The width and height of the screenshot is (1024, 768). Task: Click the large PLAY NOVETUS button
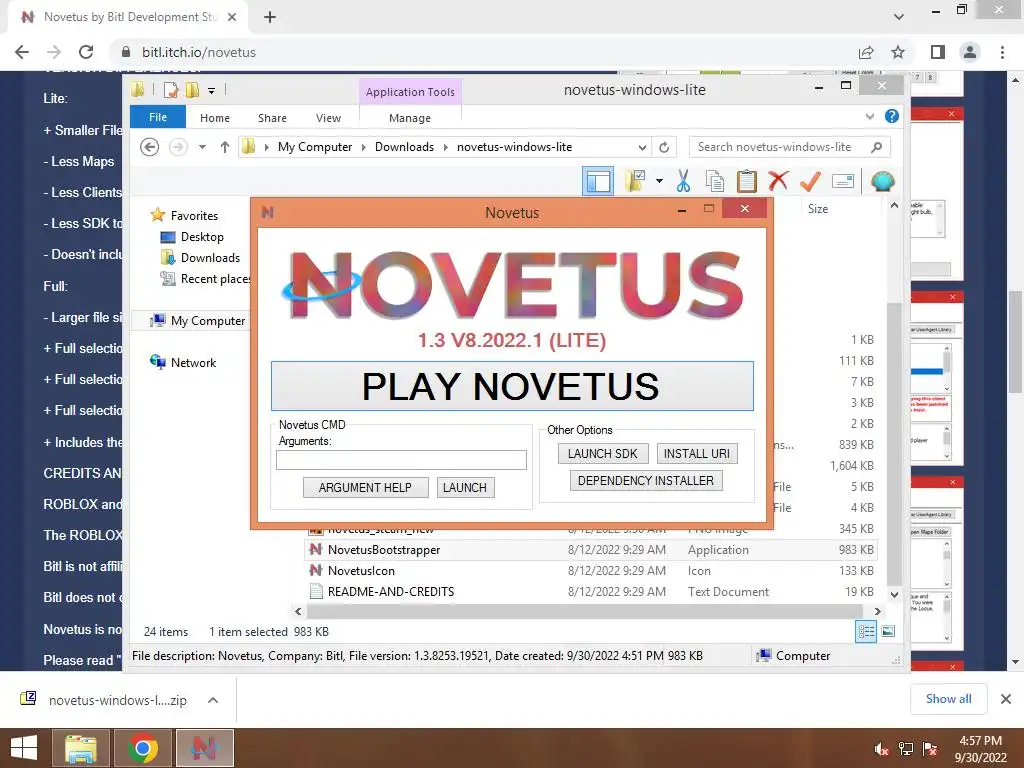coord(512,386)
